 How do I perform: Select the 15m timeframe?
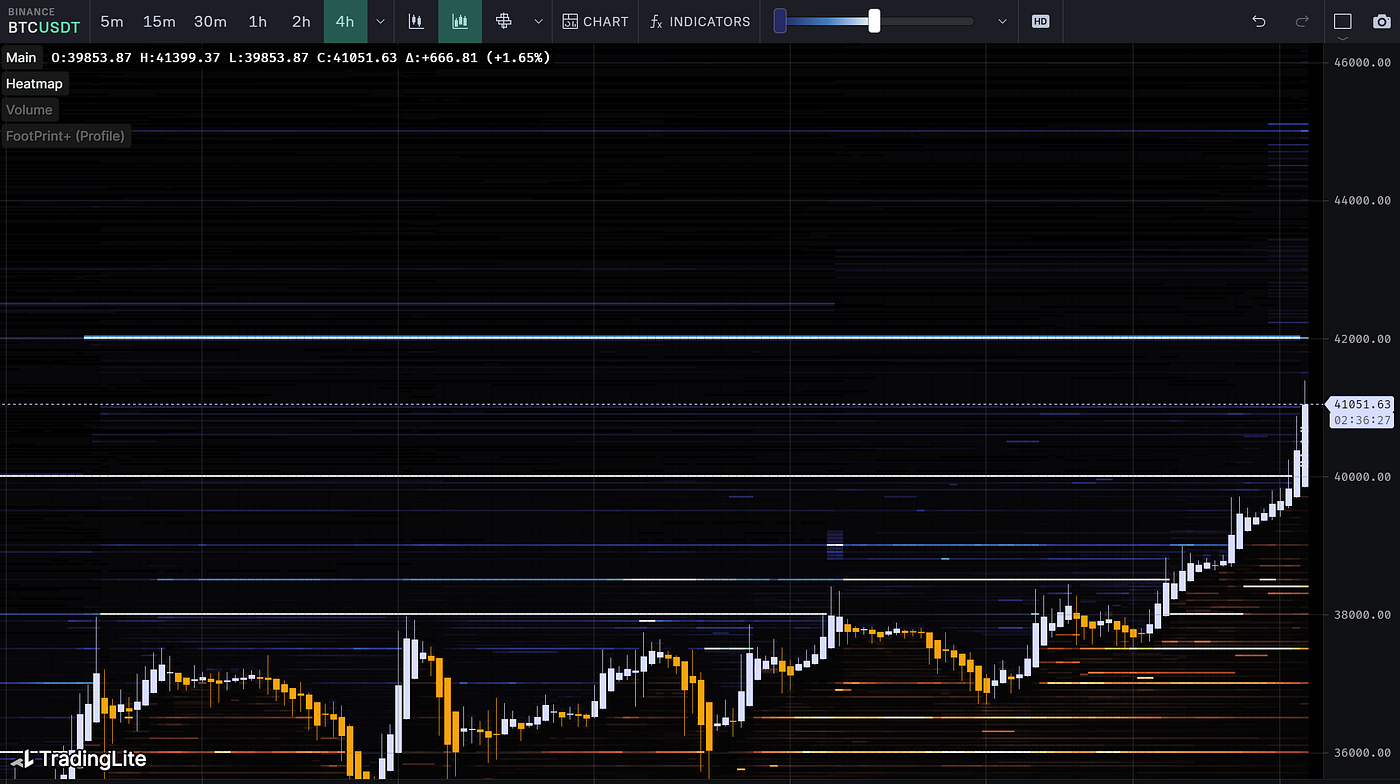coord(159,21)
